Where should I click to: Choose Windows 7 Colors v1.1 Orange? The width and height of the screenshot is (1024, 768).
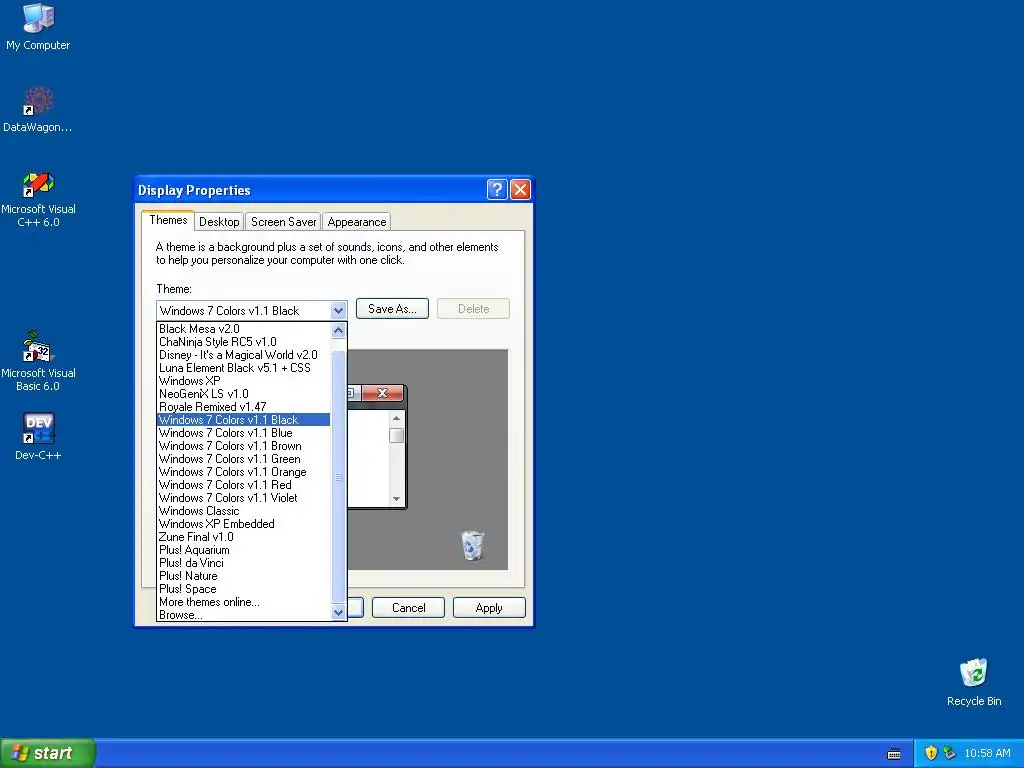[244, 472]
